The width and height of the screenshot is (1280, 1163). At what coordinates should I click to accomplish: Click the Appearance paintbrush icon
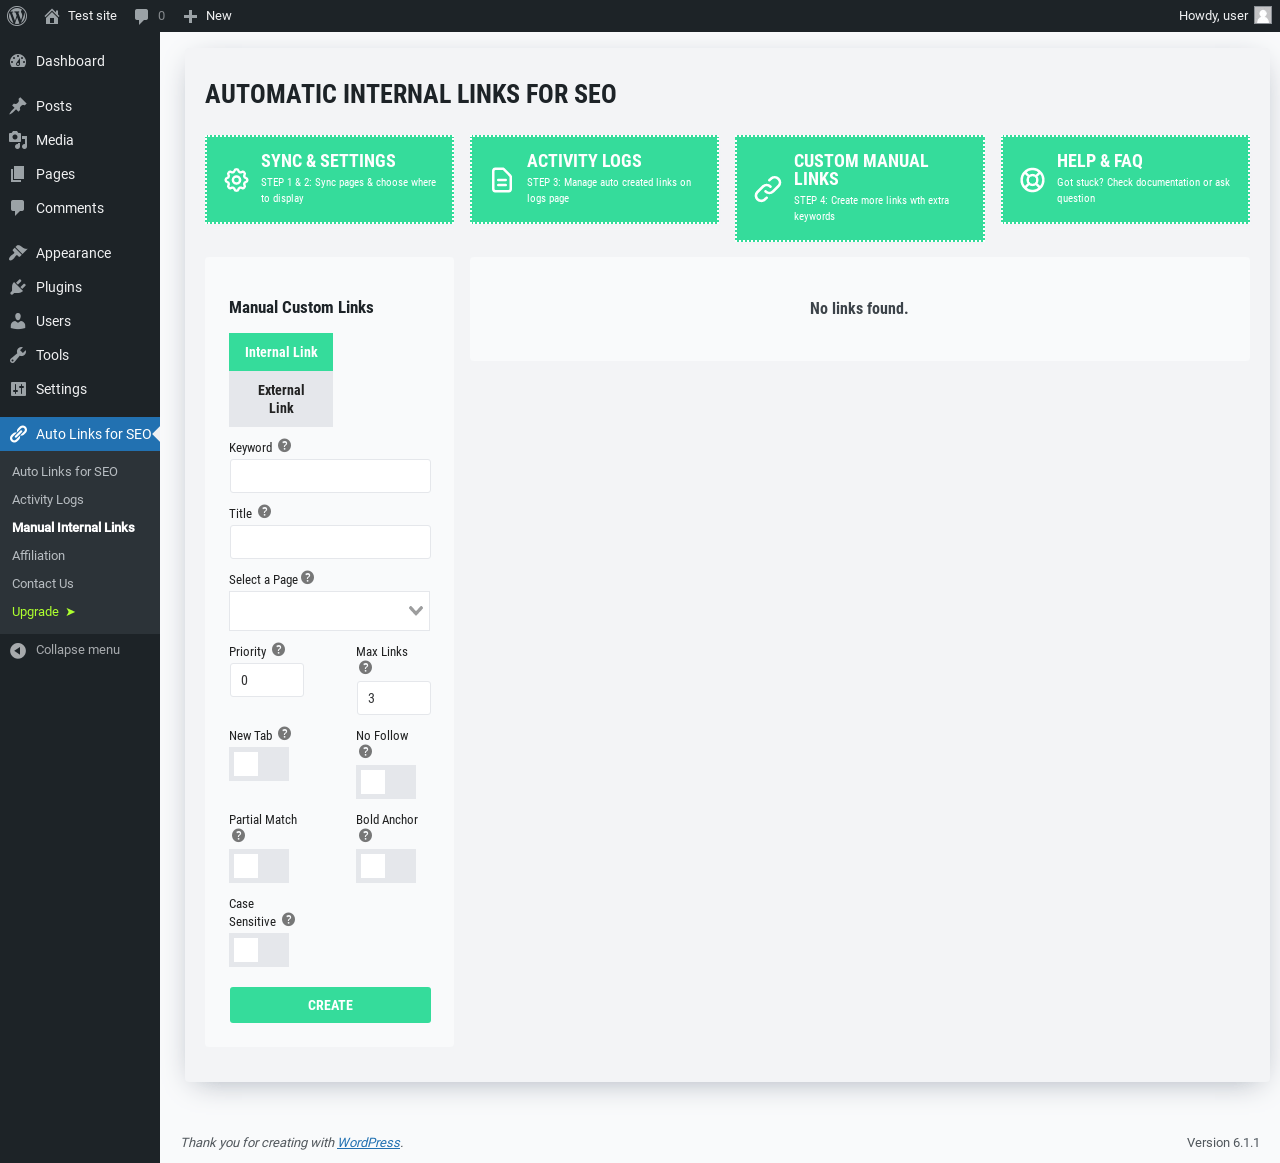pos(18,253)
